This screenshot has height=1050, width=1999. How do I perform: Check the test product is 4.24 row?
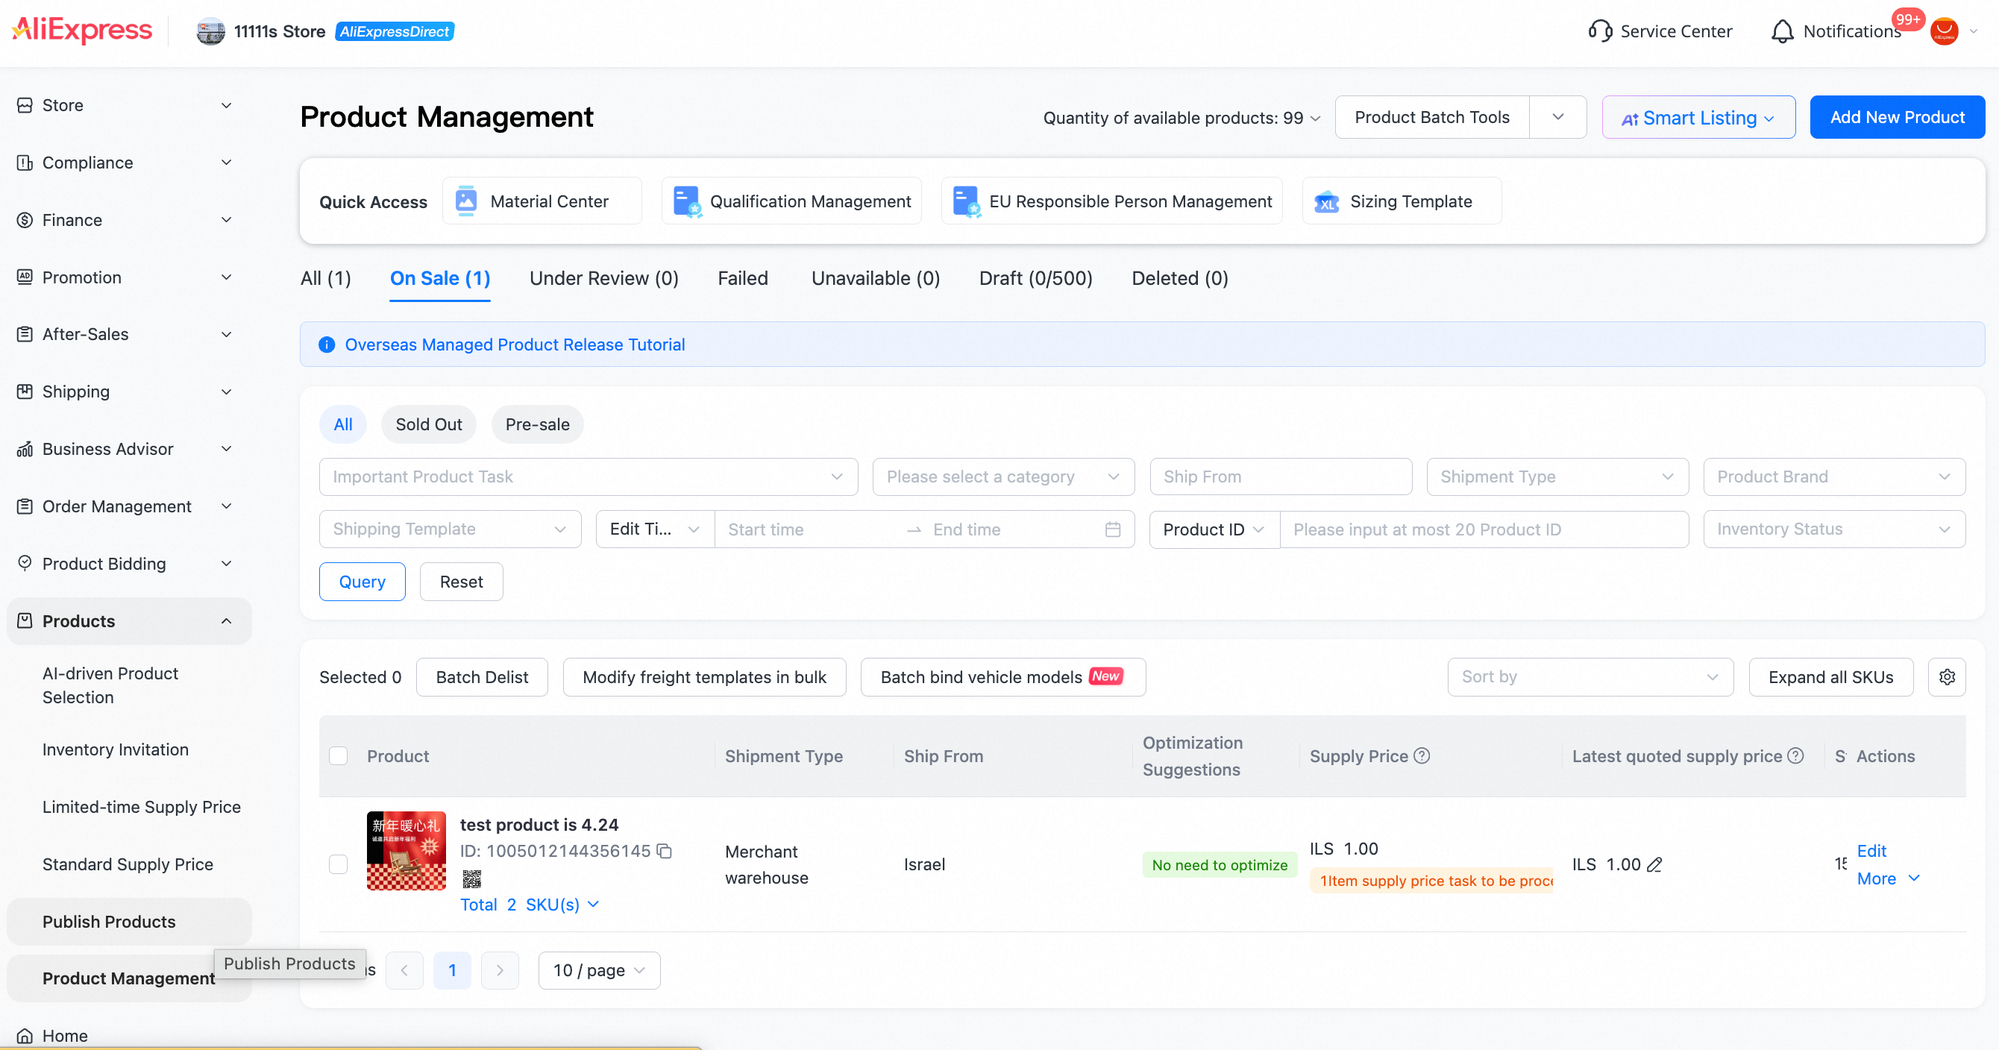[x=339, y=864]
